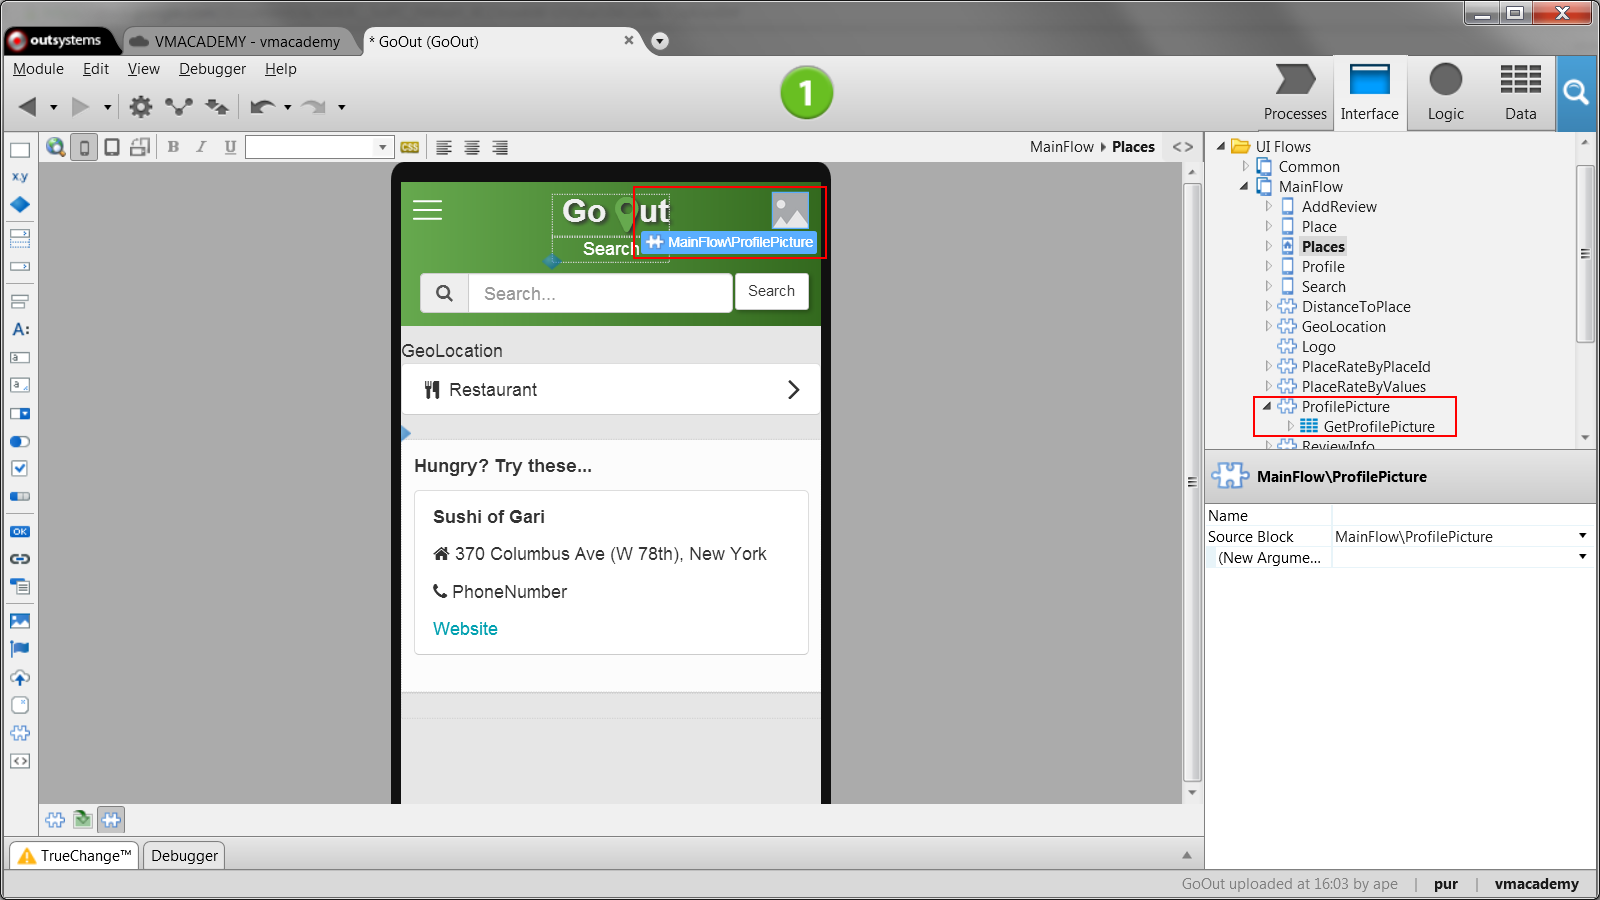Expand the AddReview screen node
This screenshot has height=900, width=1600.
coord(1270,206)
